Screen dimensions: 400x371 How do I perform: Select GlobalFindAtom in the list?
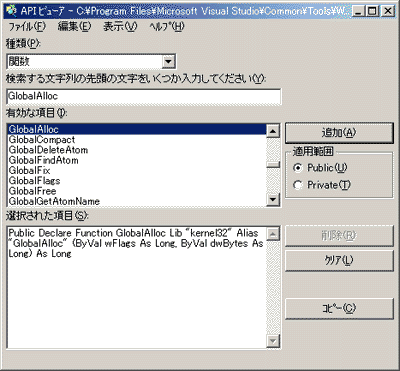pos(137,160)
